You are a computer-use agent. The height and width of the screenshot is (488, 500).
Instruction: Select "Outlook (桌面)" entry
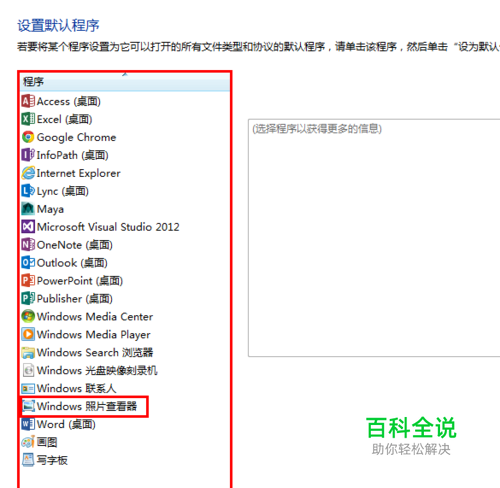pyautogui.click(x=72, y=263)
